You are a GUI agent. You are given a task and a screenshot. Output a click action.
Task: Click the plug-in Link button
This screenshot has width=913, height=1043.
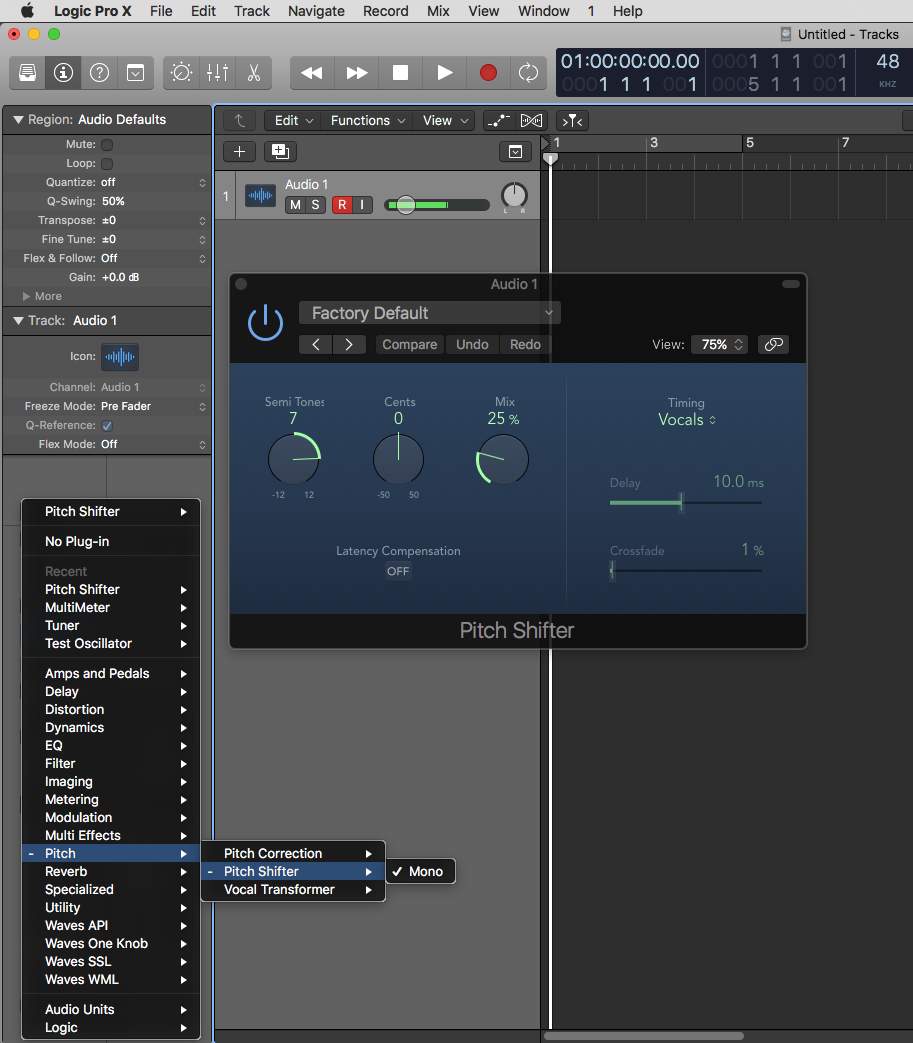(773, 345)
